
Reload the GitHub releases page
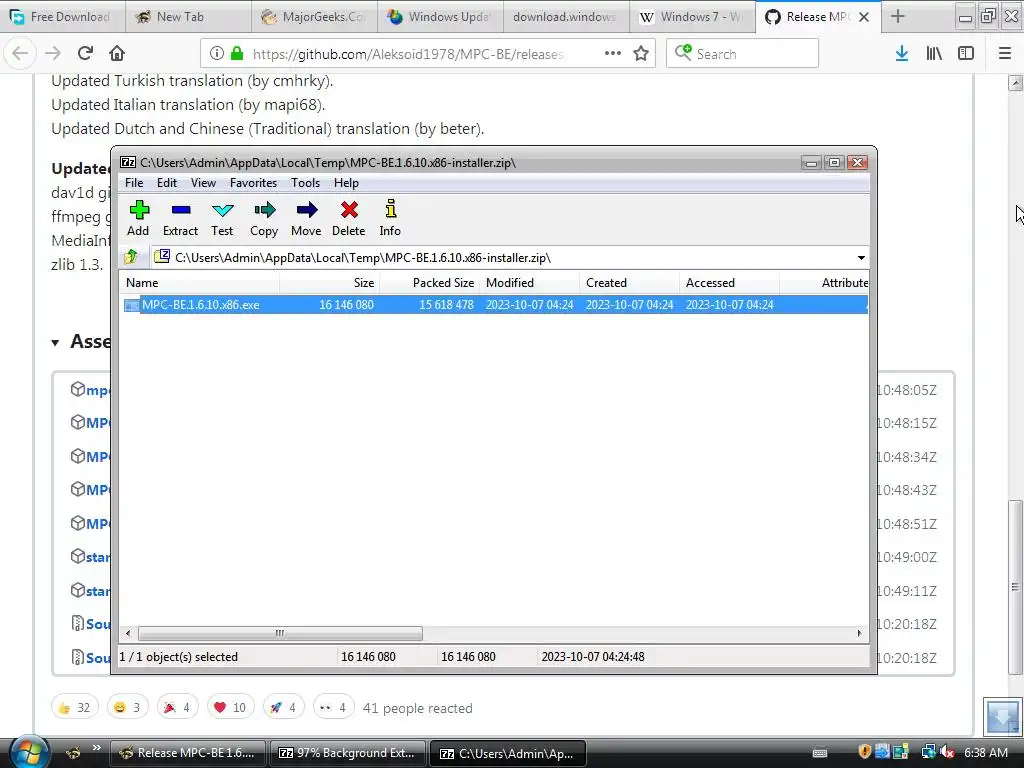(85, 53)
